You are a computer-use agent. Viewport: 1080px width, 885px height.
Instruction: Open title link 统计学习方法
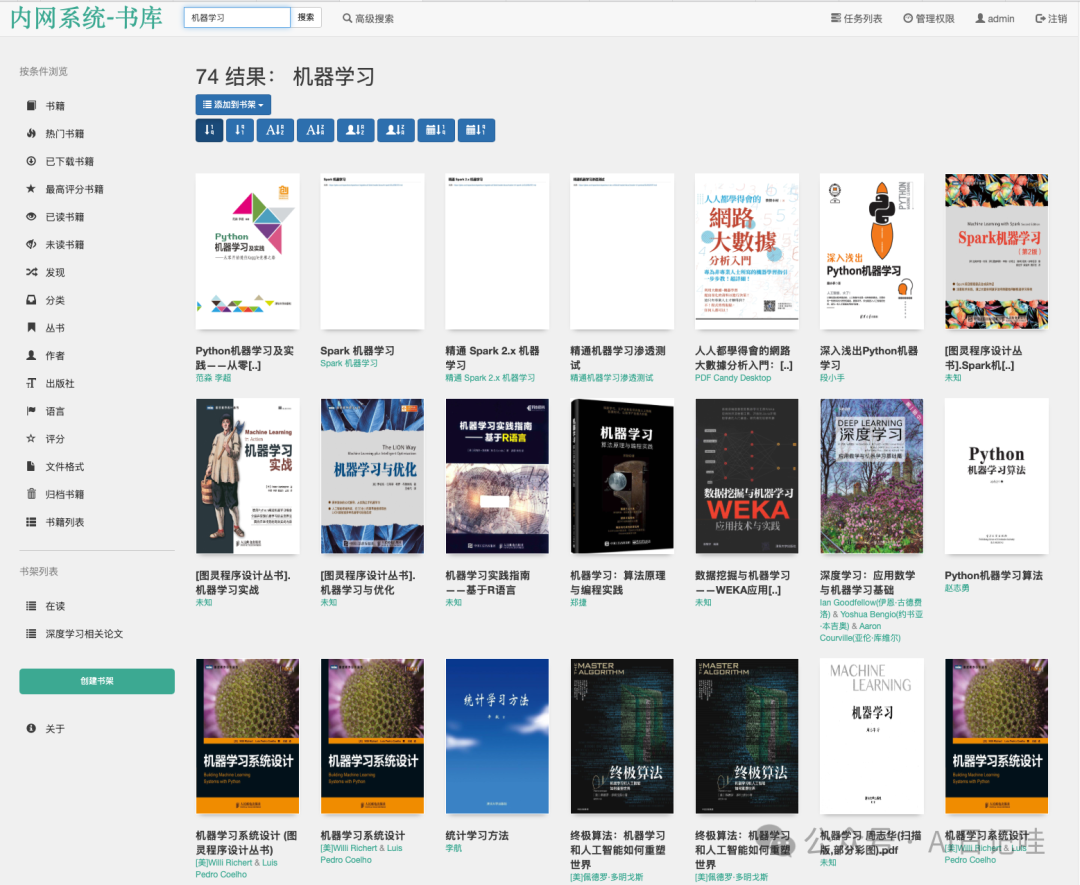(477, 835)
